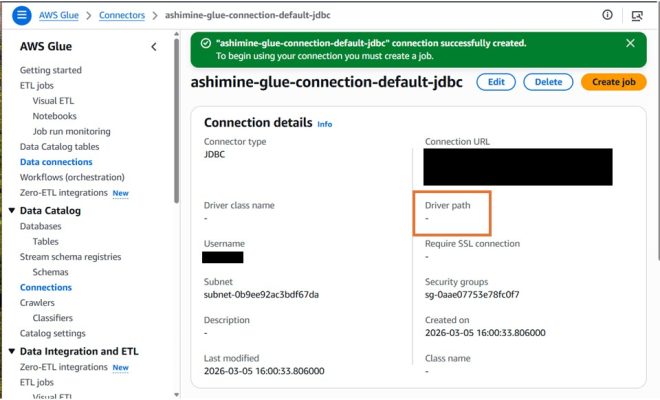Open Crawlers under Data Catalog

point(37,302)
